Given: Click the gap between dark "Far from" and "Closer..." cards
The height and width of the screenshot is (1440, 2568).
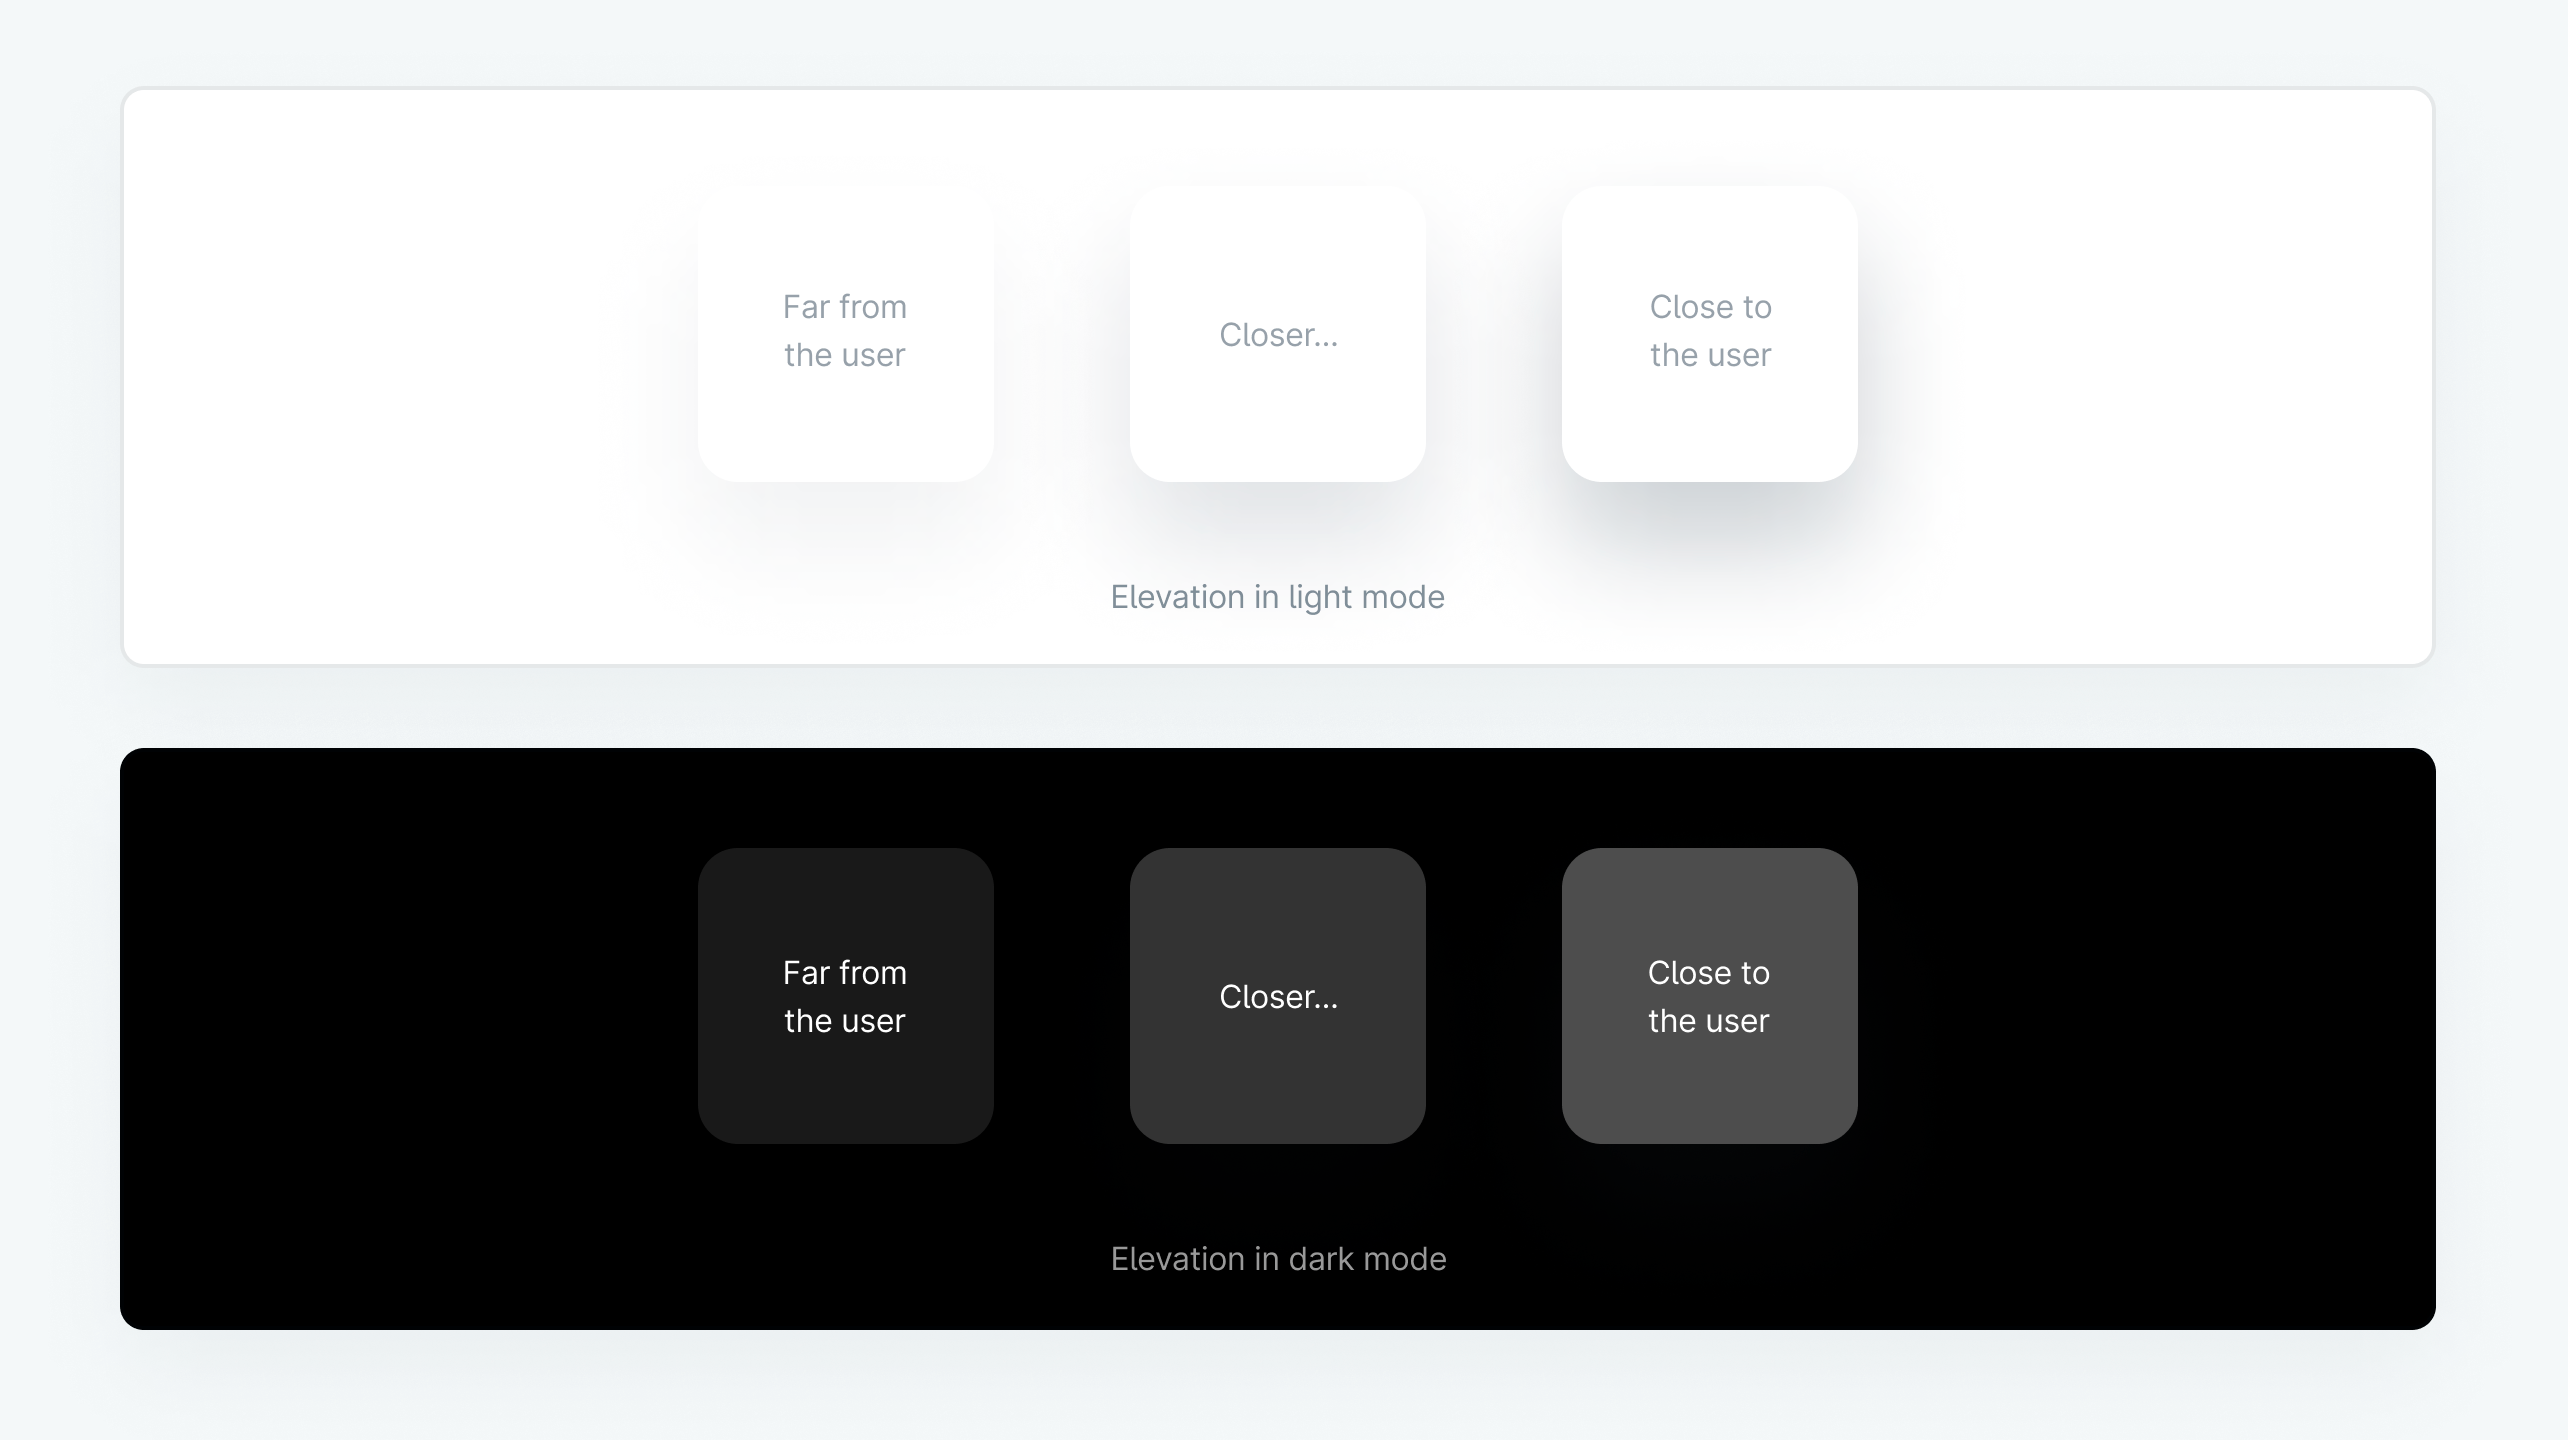Looking at the screenshot, I should coord(1062,996).
